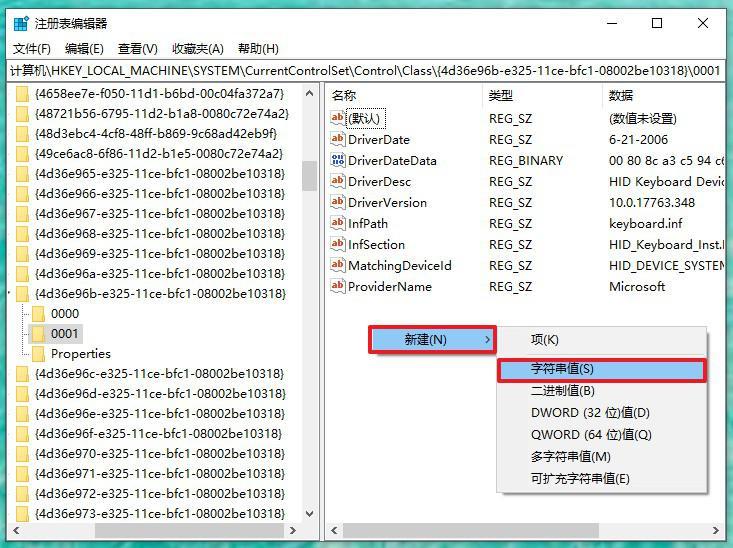Click the registry path address bar

(366, 71)
